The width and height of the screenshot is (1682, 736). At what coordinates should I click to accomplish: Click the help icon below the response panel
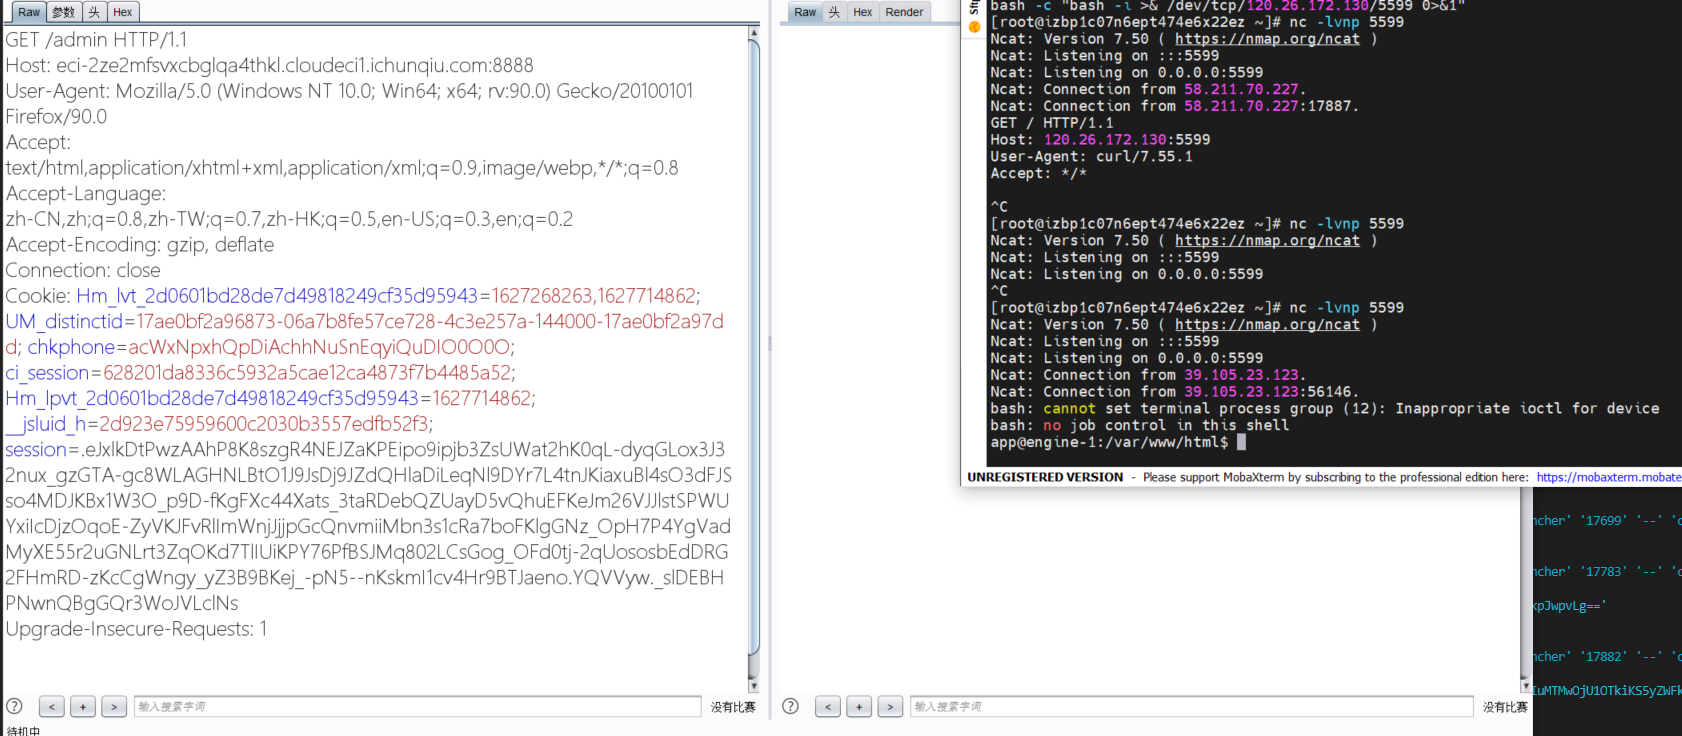tap(790, 706)
